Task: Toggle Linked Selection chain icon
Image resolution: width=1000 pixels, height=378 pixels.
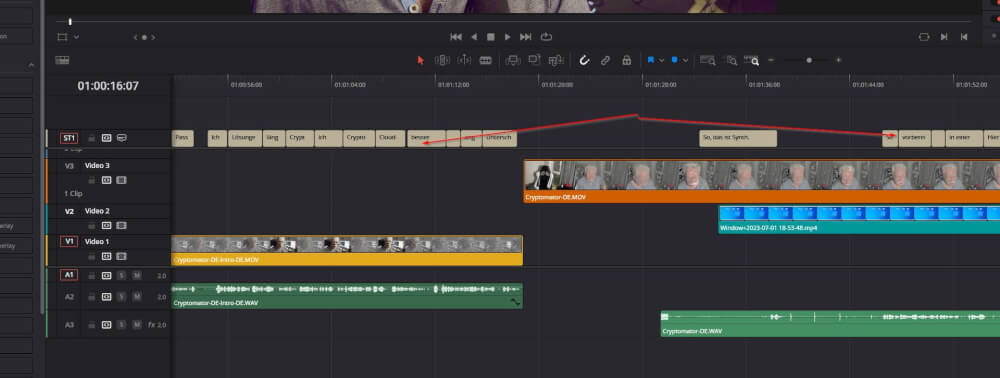Action: pyautogui.click(x=606, y=60)
